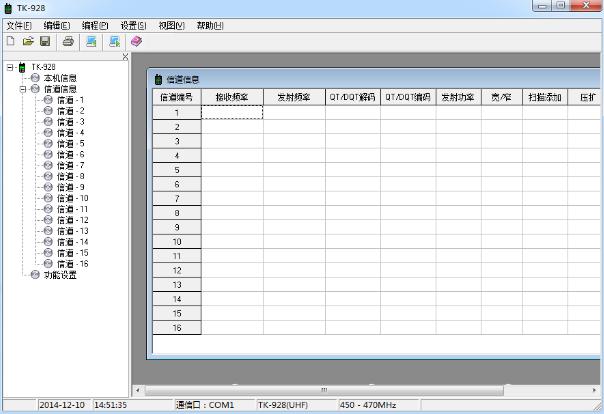Collapse the TK-928 root tree node

pos(10,67)
